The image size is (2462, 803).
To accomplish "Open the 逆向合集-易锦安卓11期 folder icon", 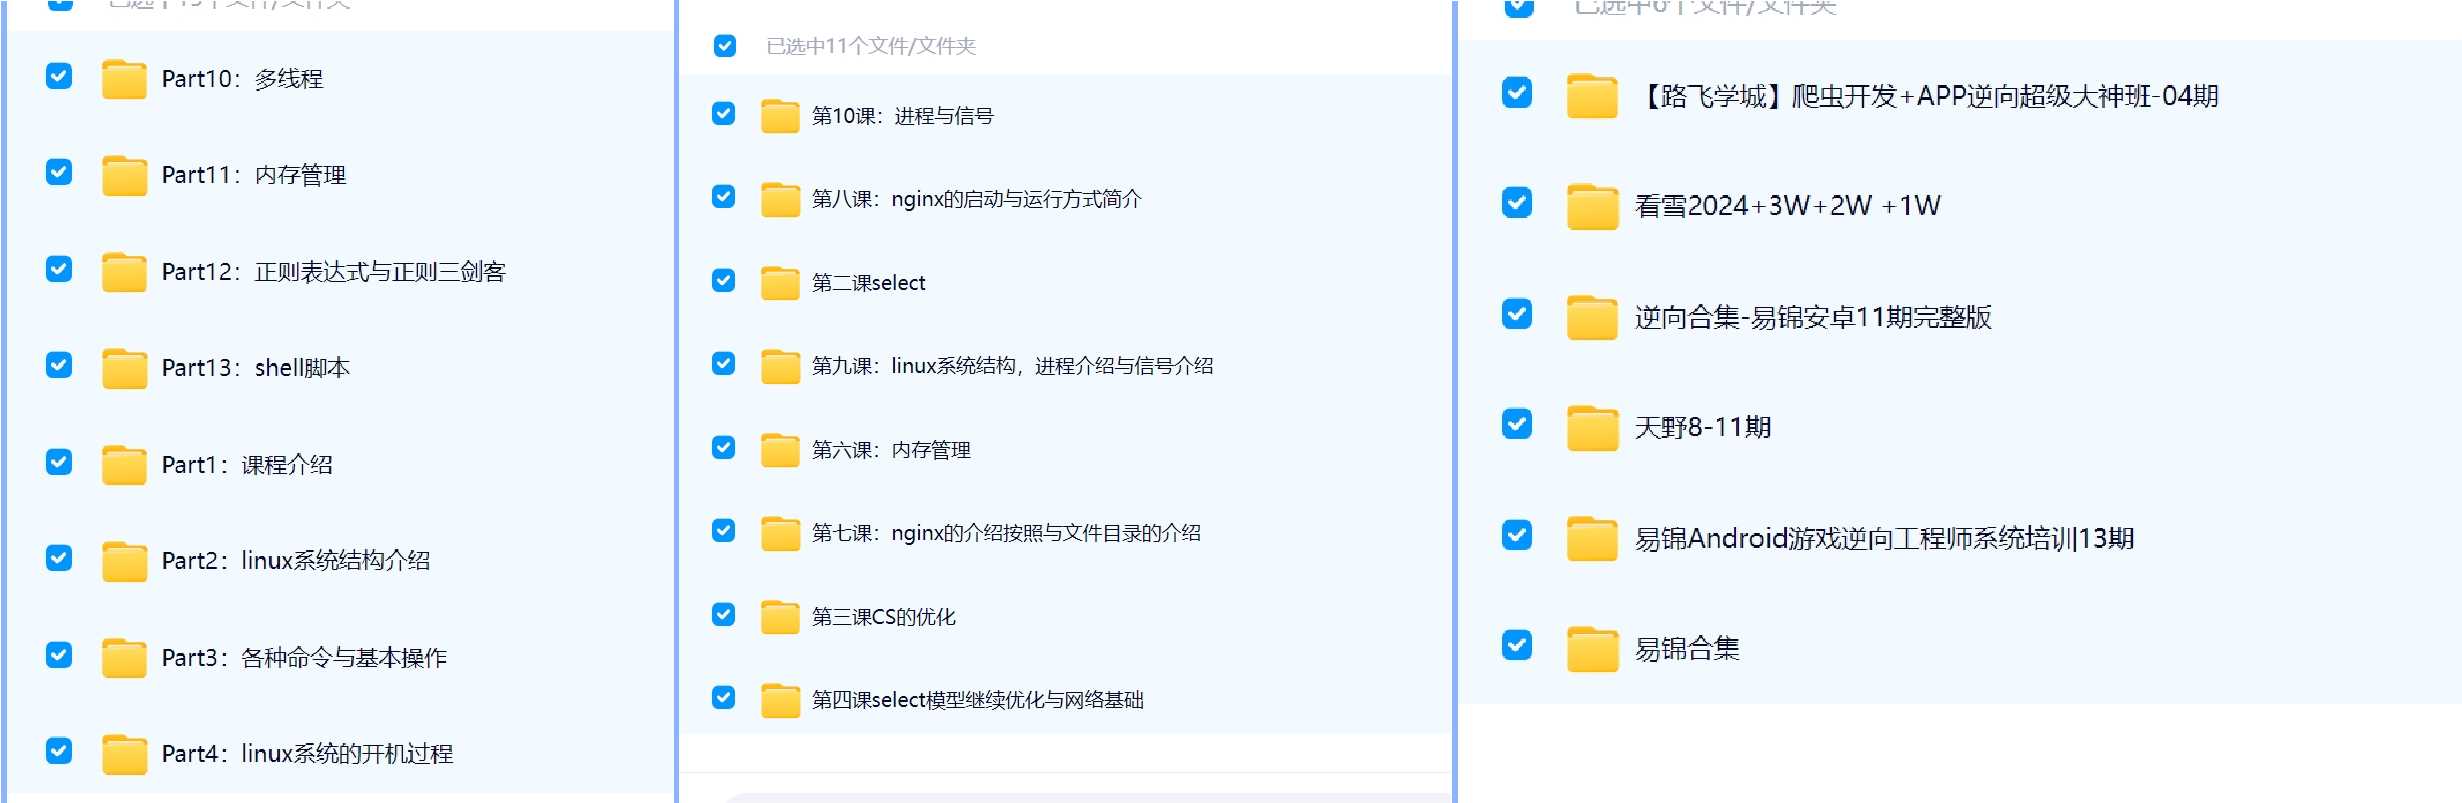I will [1592, 317].
